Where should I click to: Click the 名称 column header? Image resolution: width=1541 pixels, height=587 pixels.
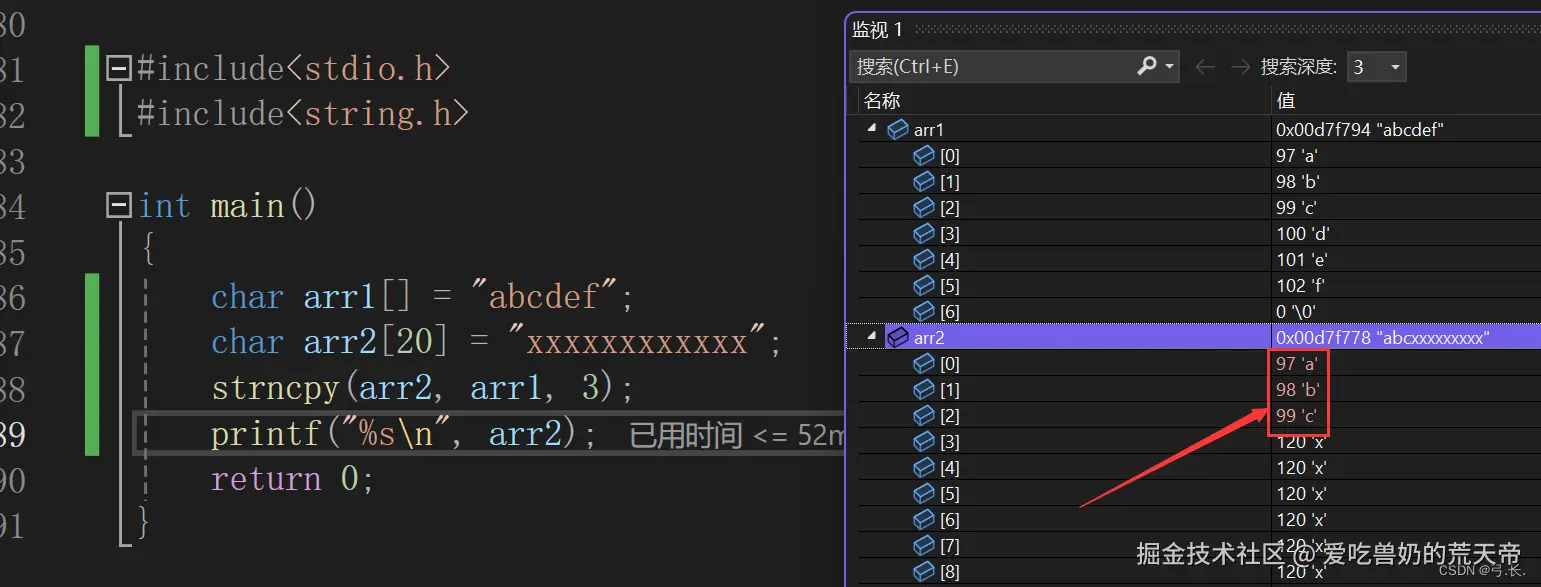coord(880,100)
